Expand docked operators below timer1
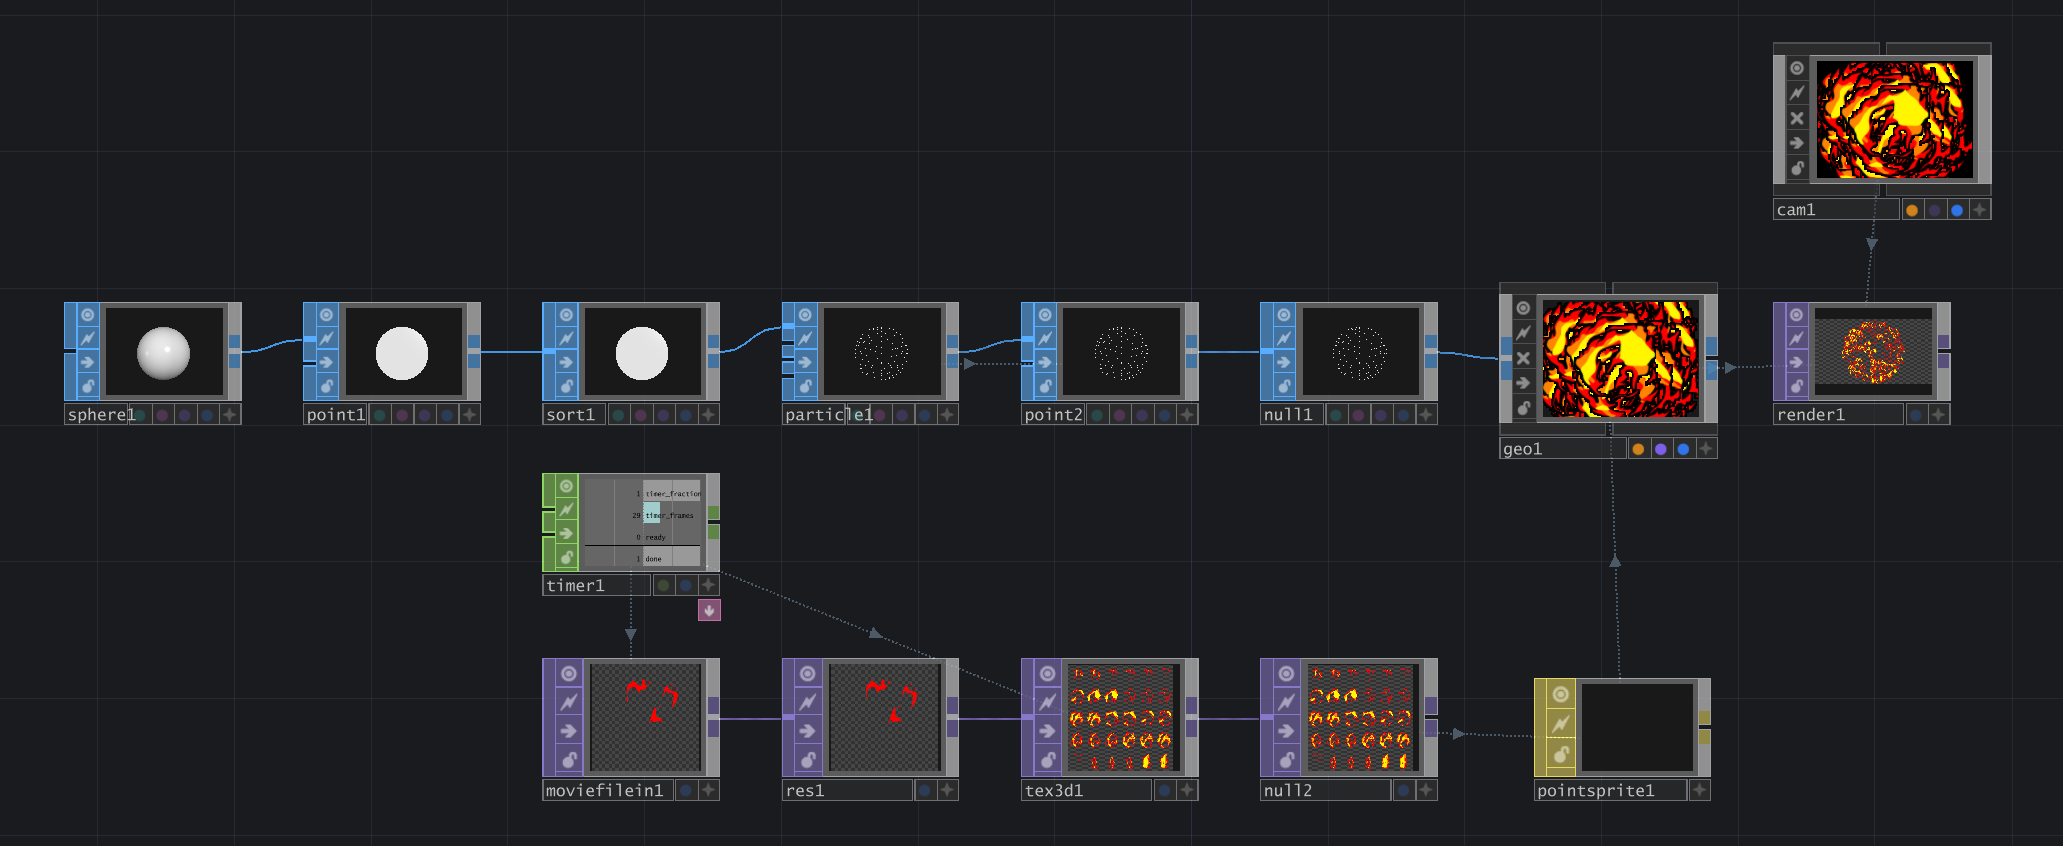The width and height of the screenshot is (2063, 846). 709,610
